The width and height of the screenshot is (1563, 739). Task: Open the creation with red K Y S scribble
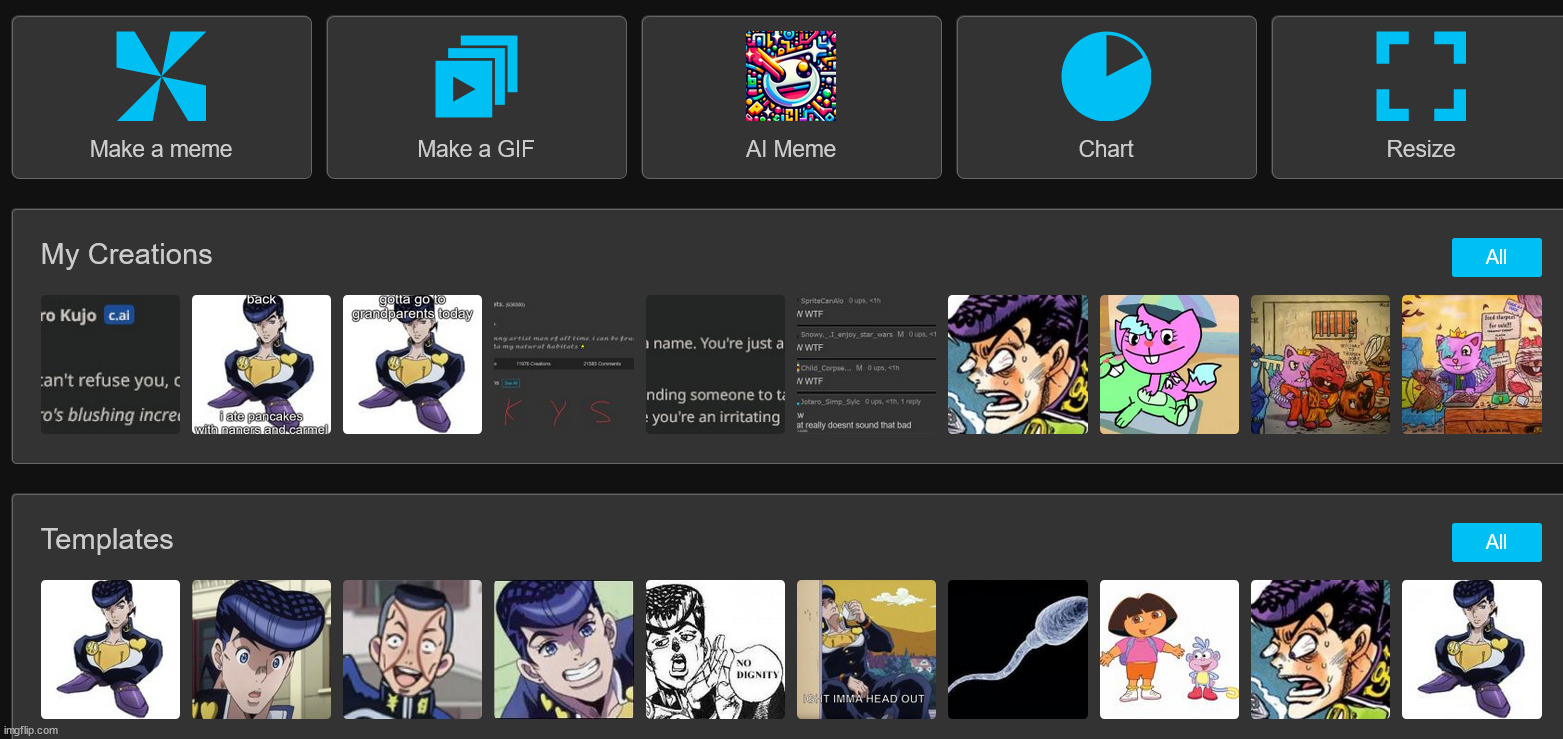[x=564, y=364]
